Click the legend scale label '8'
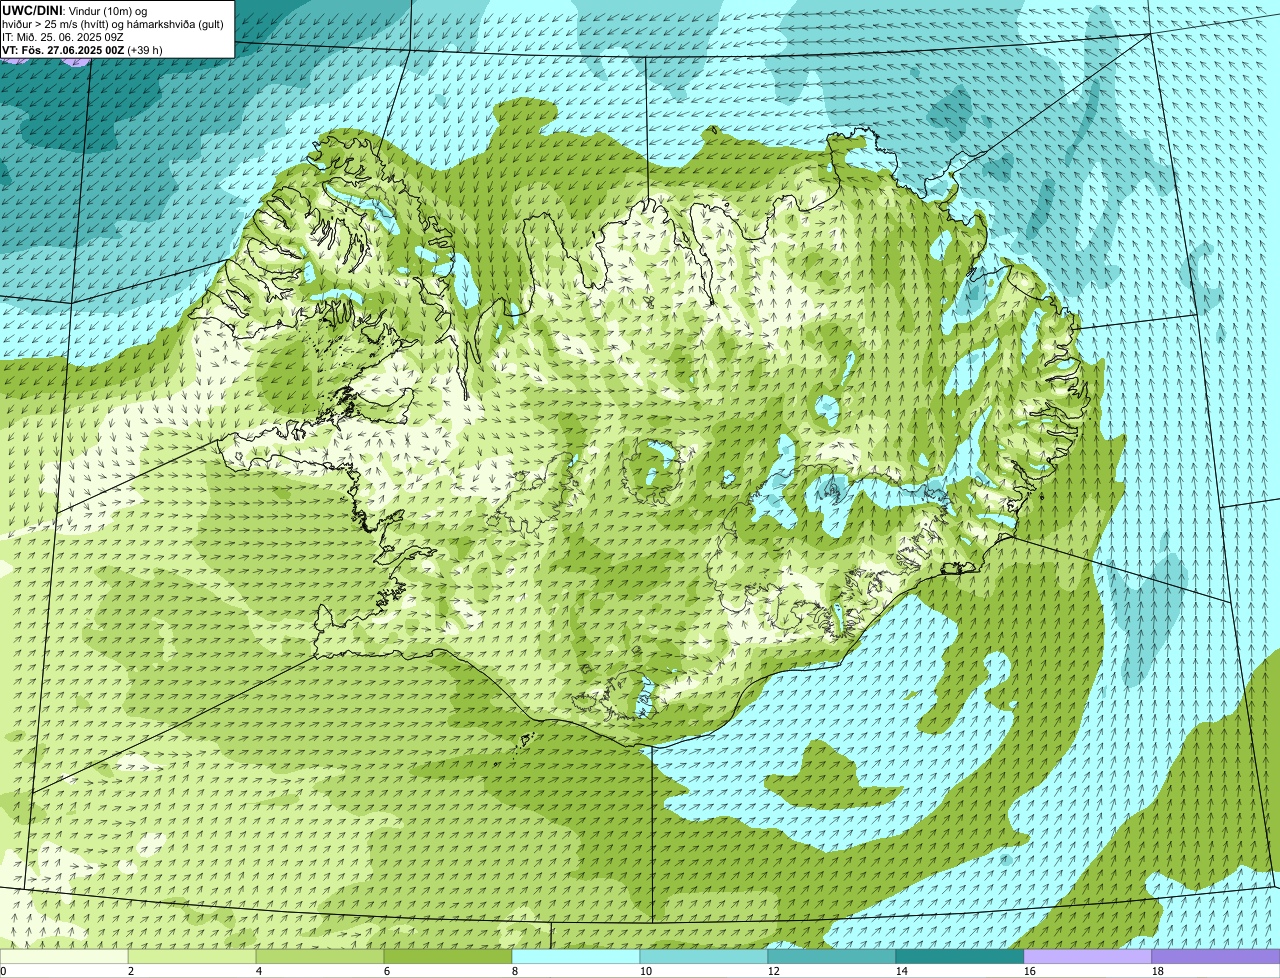This screenshot has height=978, width=1280. [x=515, y=971]
